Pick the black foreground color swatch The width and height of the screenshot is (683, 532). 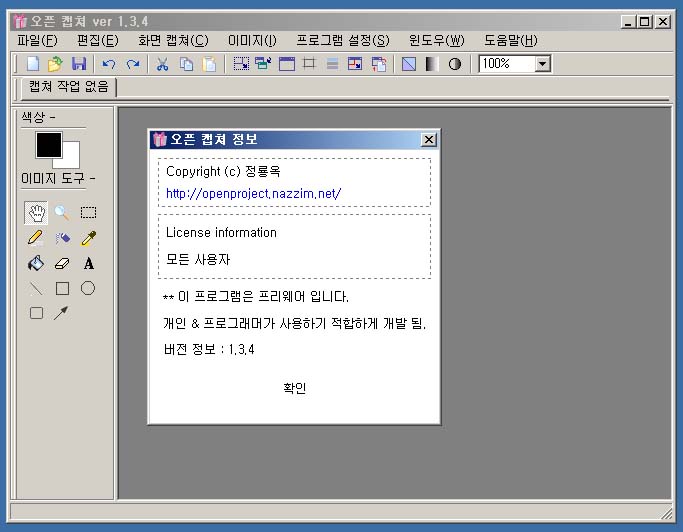[x=49, y=145]
